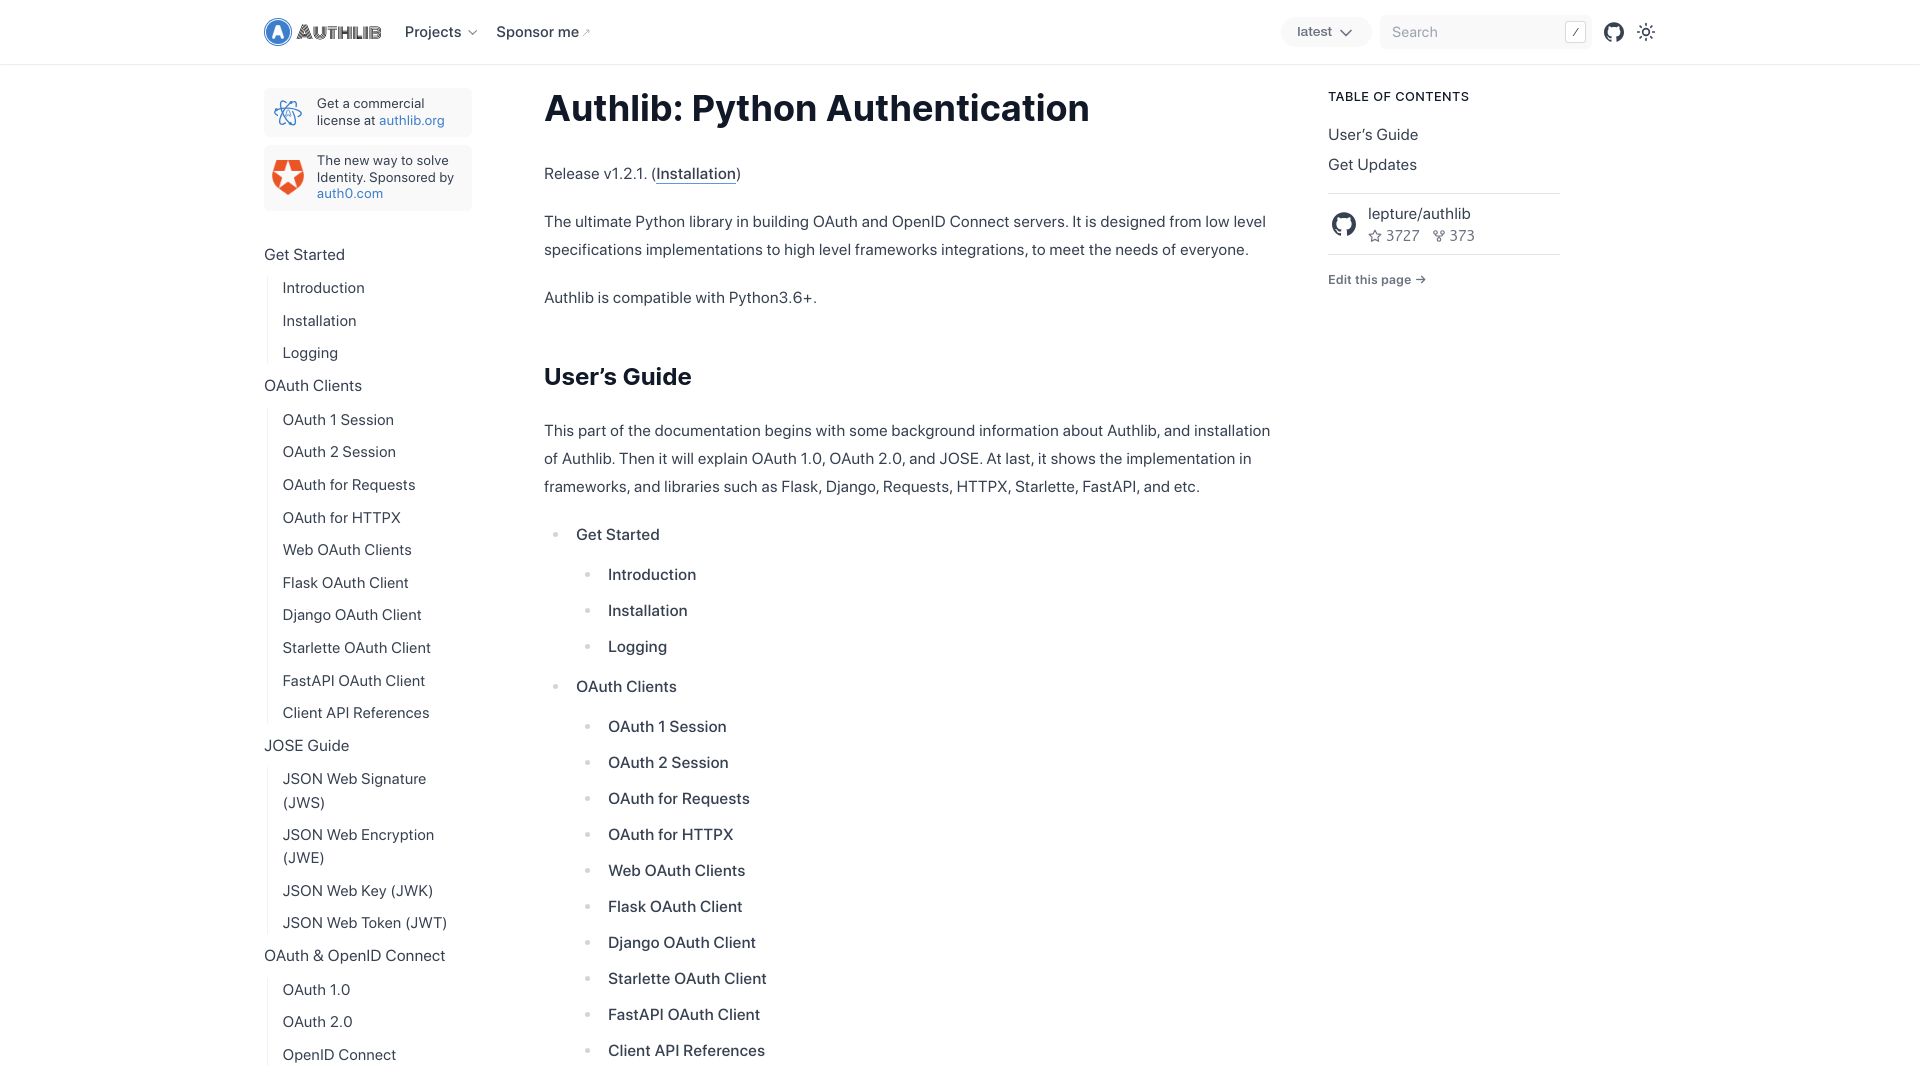Expand the Projects menu
The height and width of the screenshot is (1080, 1920).
[x=441, y=32]
